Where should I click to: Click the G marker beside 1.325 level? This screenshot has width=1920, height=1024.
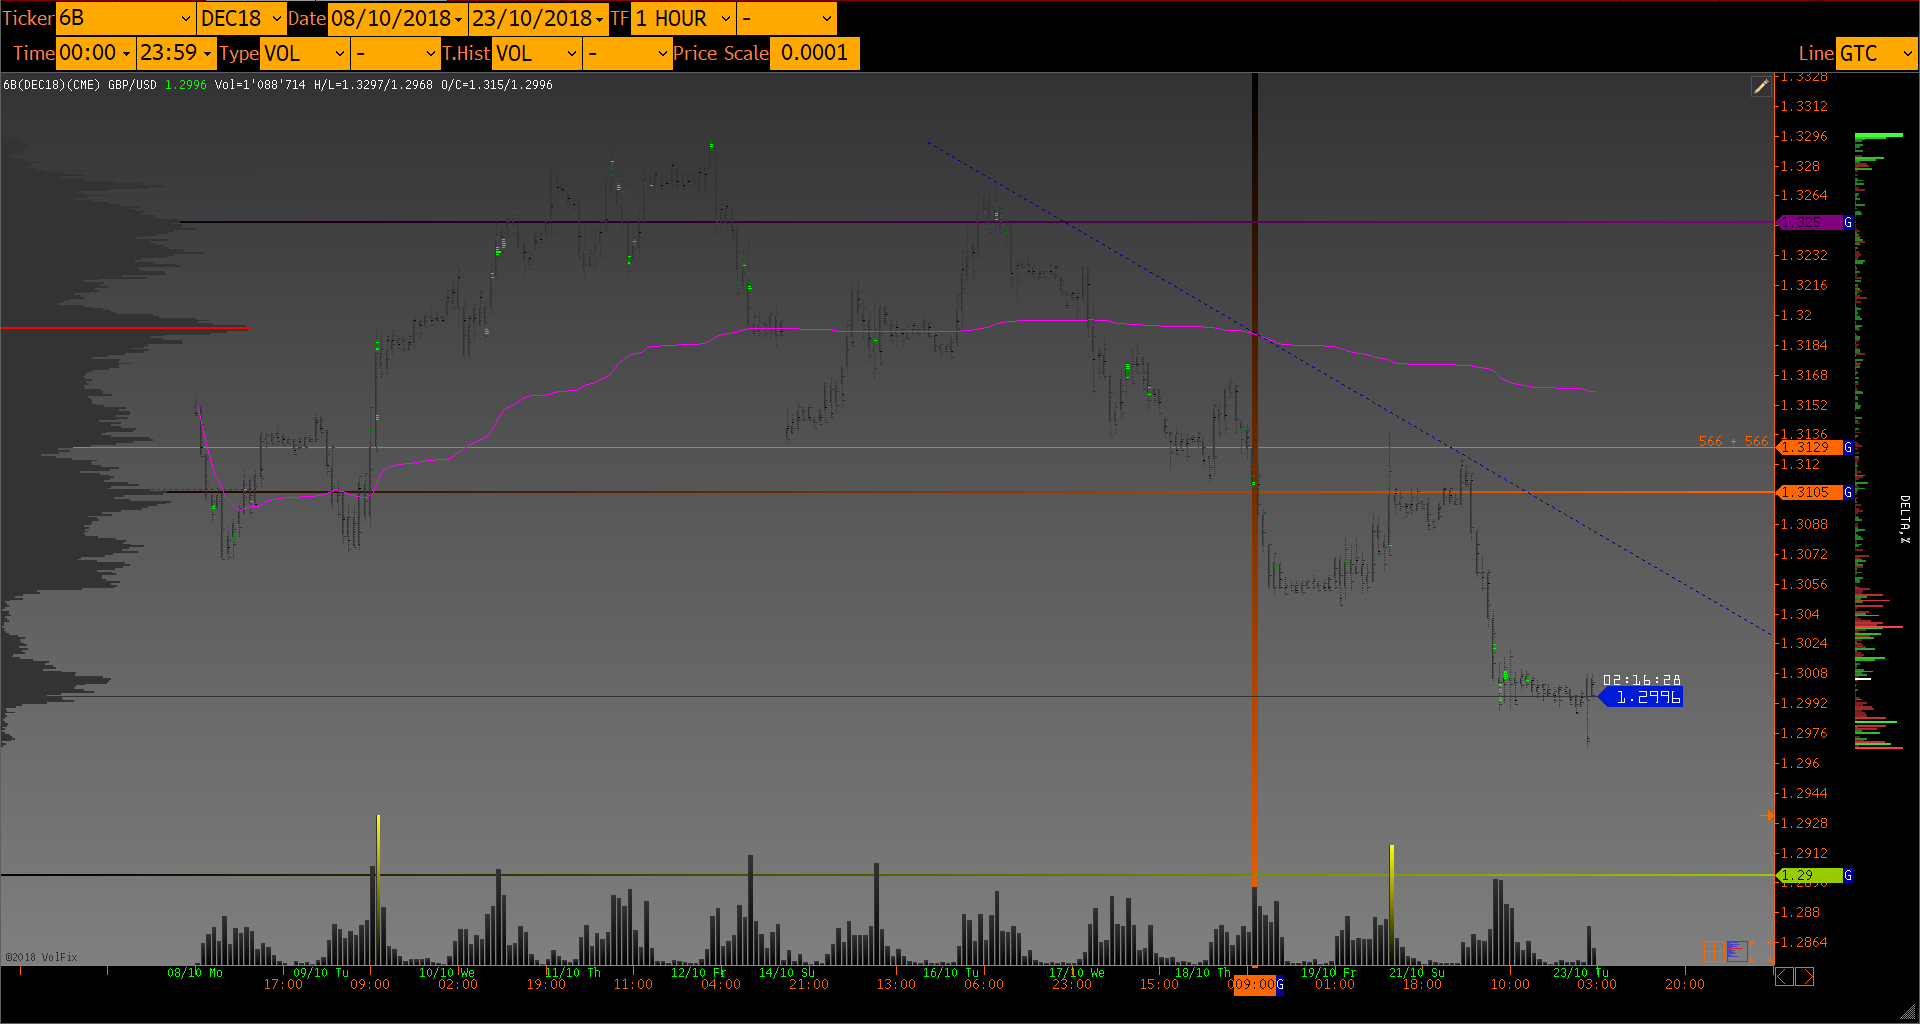coord(1848,223)
